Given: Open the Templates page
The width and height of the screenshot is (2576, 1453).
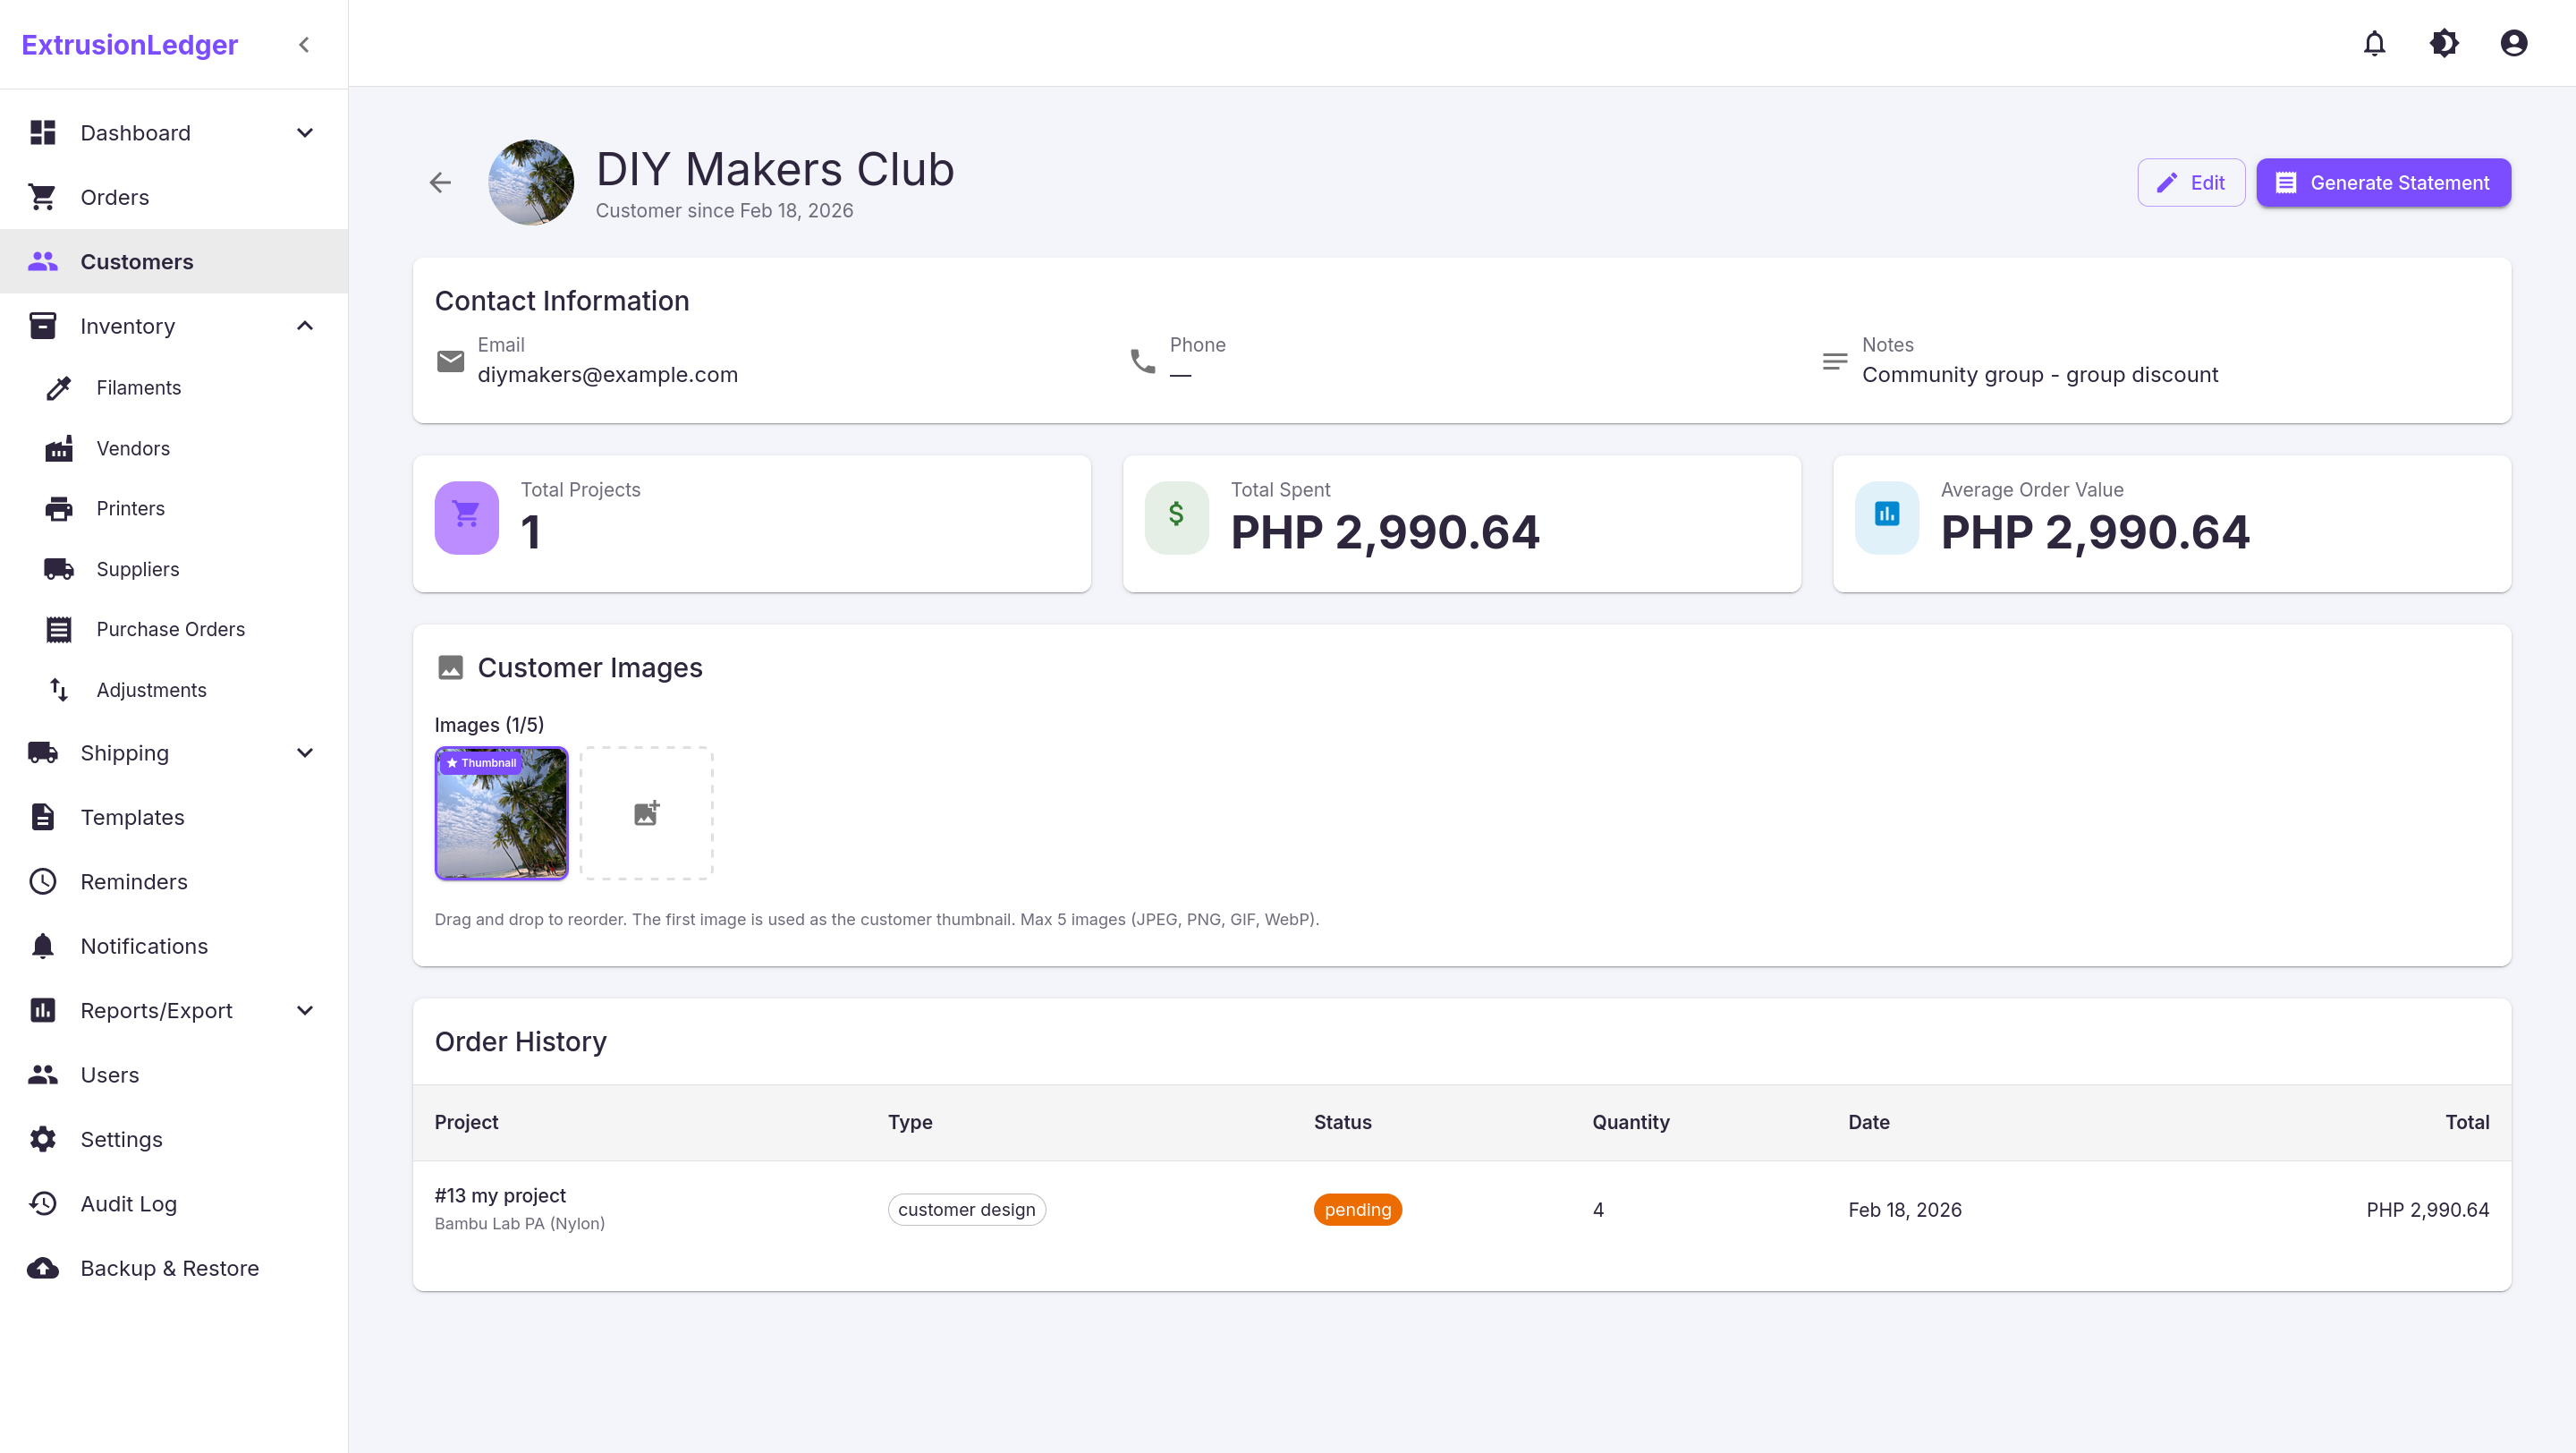Looking at the screenshot, I should pyautogui.click(x=131, y=817).
